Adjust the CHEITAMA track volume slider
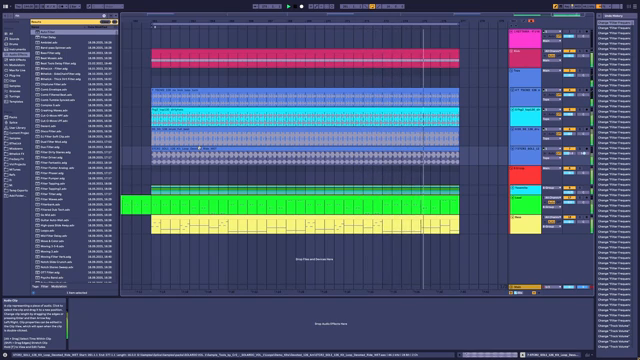The height and width of the screenshot is (360, 640). (x=569, y=36)
